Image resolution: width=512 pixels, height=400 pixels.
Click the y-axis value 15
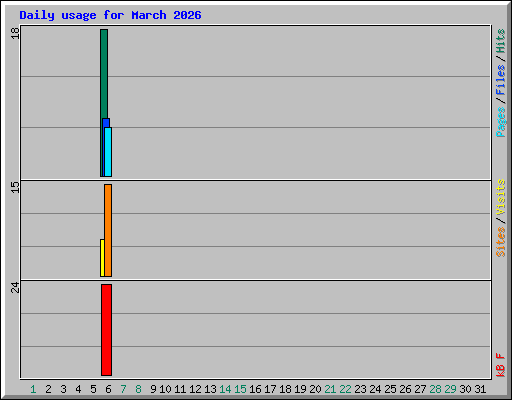click(15, 187)
